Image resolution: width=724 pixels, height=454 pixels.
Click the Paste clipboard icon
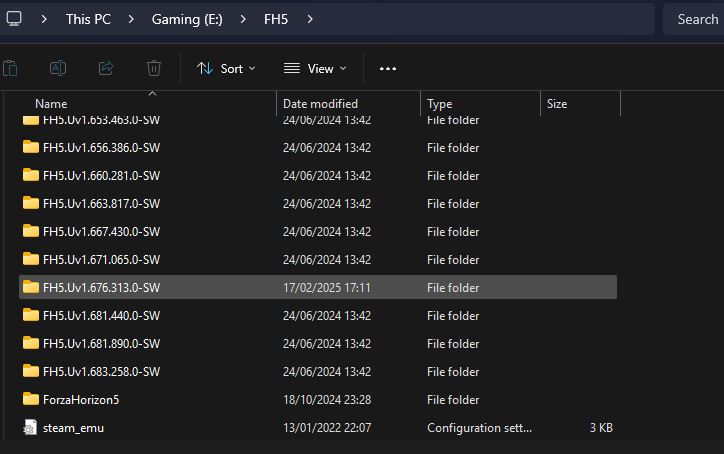[10, 68]
